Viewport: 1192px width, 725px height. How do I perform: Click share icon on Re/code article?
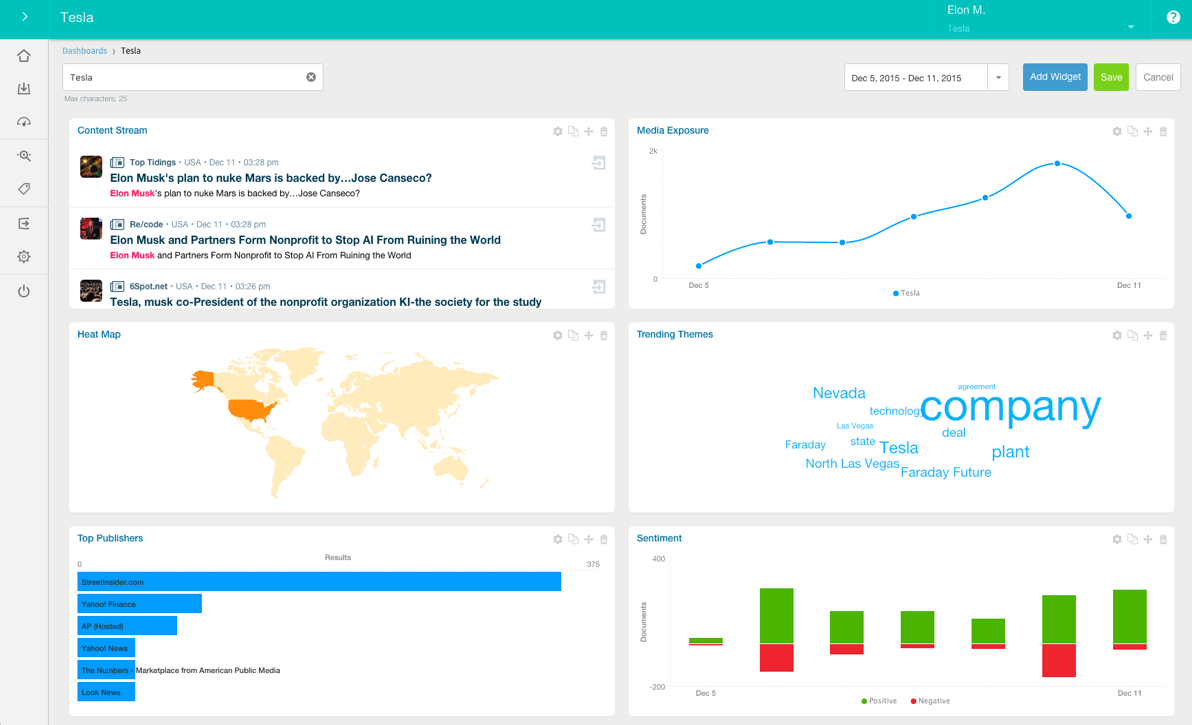pyautogui.click(x=599, y=225)
